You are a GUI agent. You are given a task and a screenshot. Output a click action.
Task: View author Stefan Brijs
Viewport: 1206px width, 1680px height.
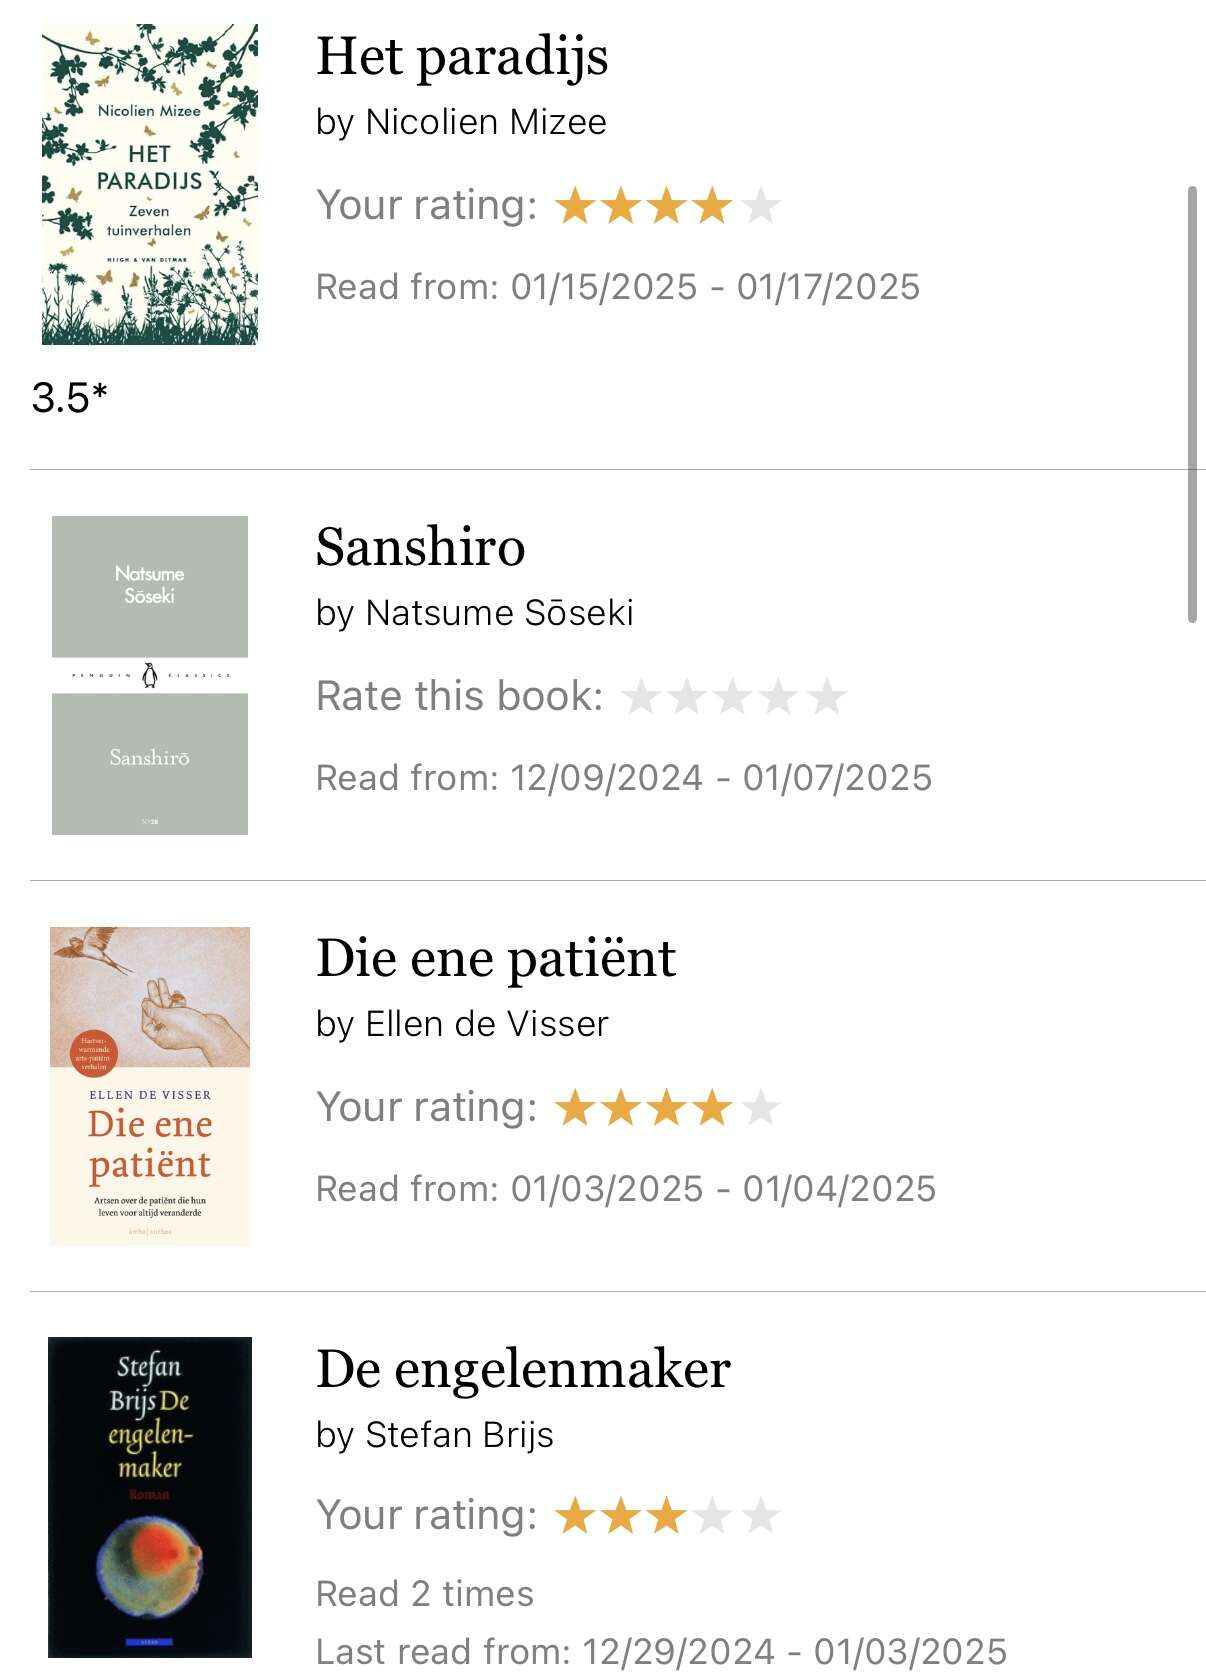point(459,1435)
